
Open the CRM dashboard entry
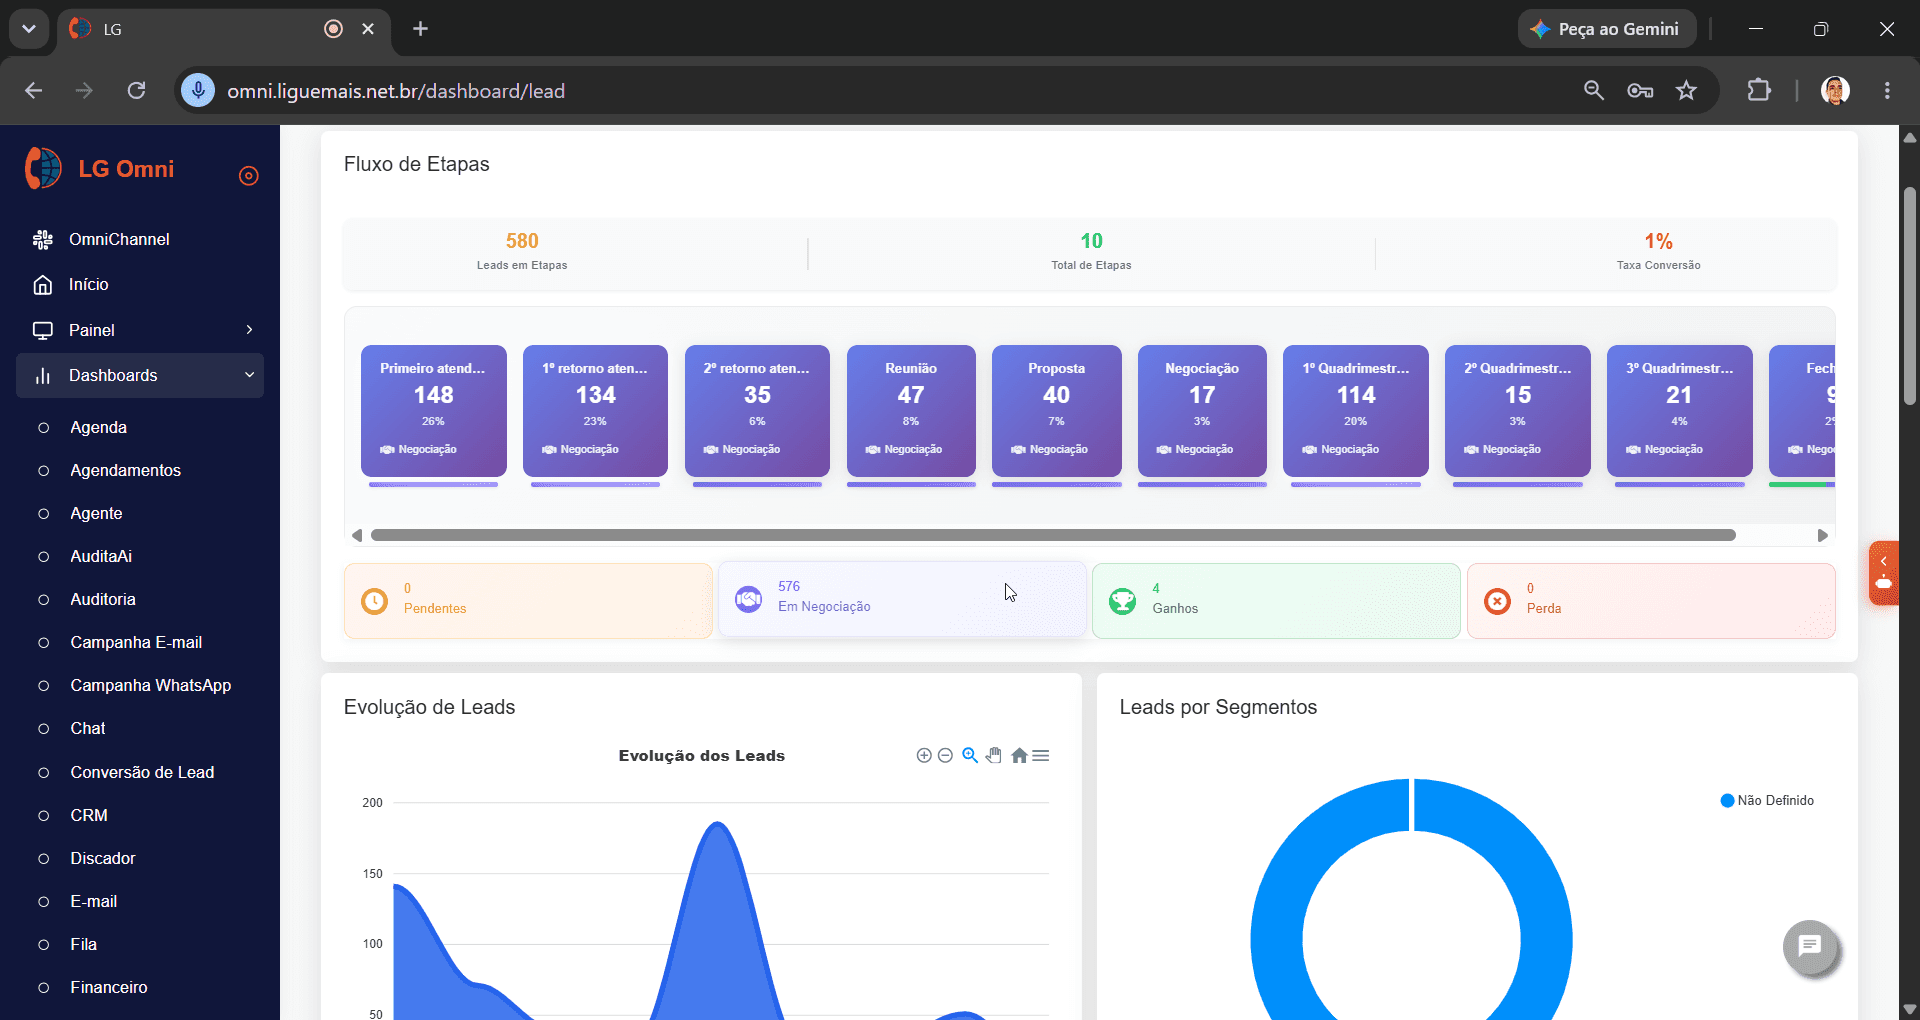click(89, 815)
